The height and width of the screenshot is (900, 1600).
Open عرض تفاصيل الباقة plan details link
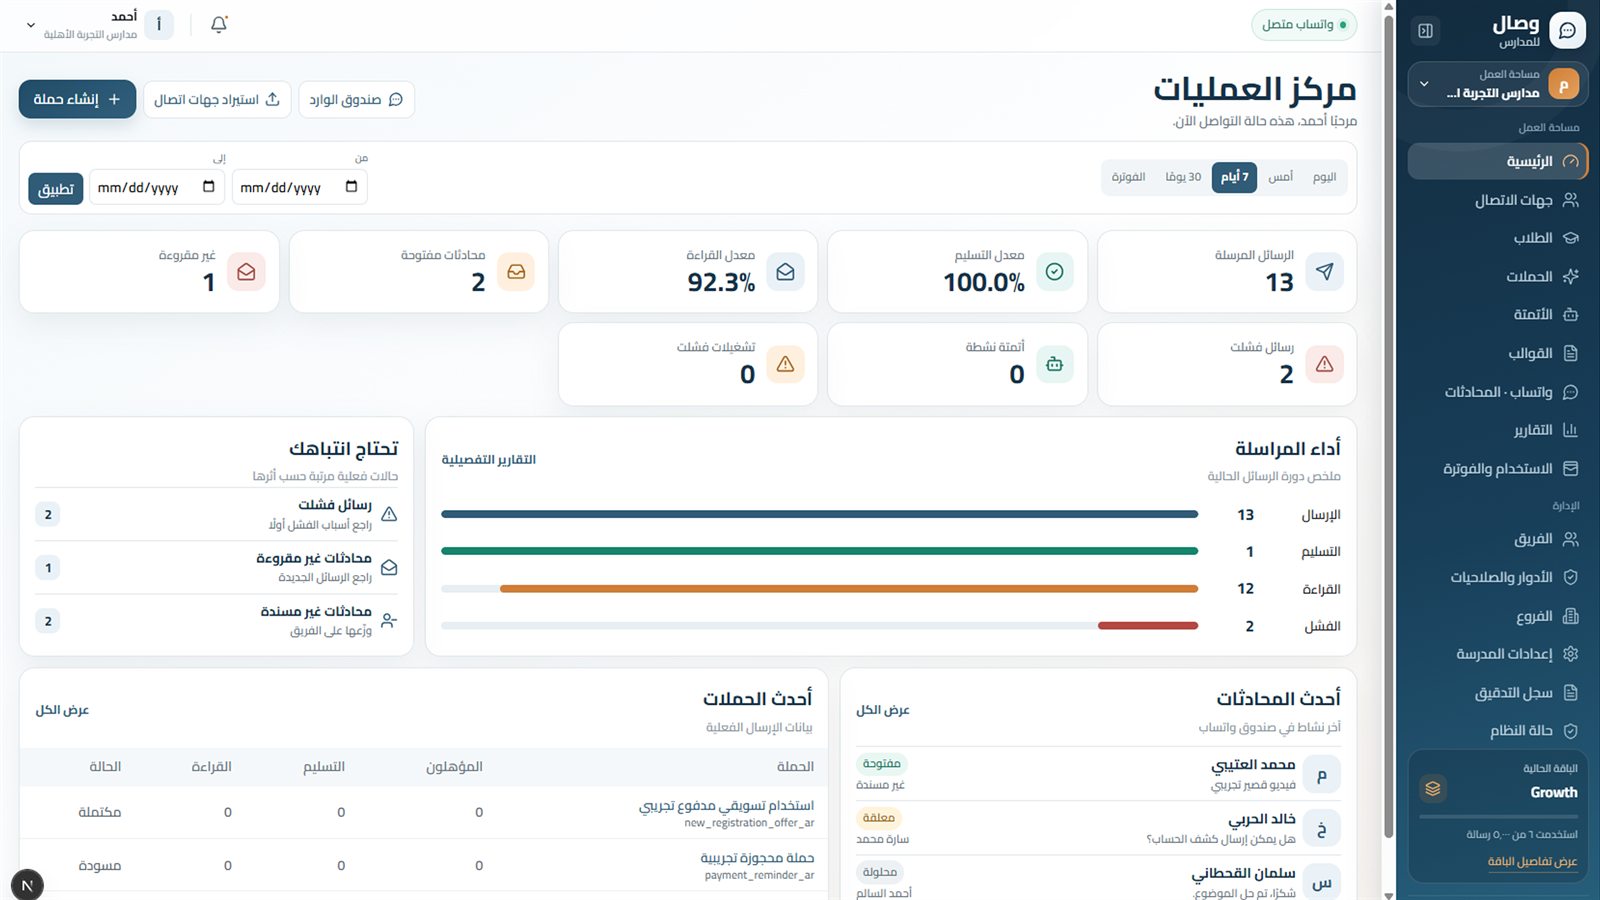pyautogui.click(x=1532, y=862)
